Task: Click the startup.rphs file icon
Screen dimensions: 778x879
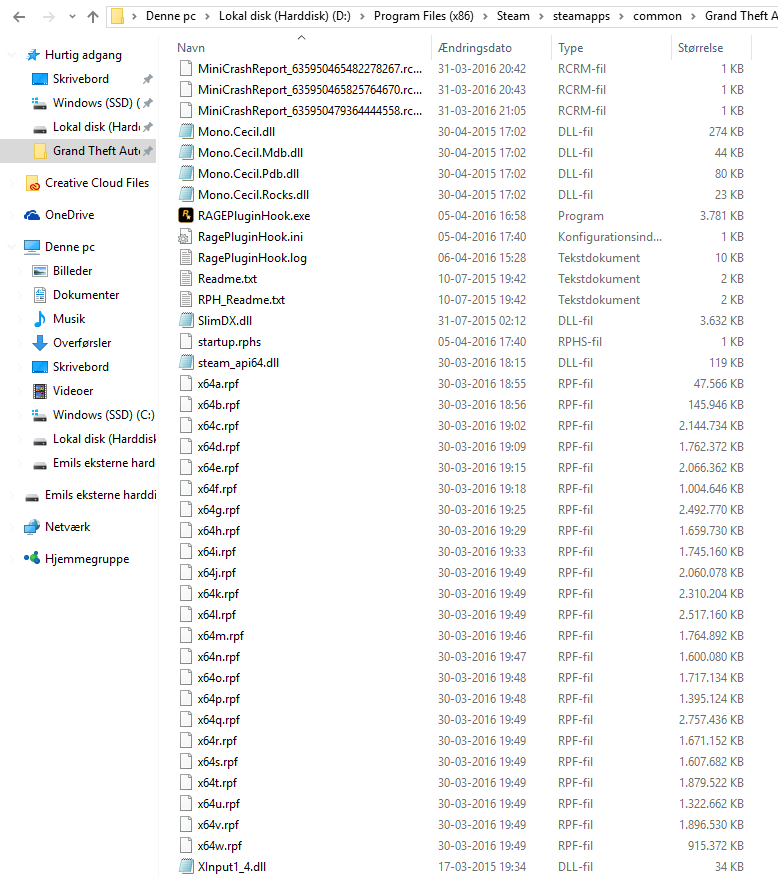Action: pyautogui.click(x=186, y=341)
